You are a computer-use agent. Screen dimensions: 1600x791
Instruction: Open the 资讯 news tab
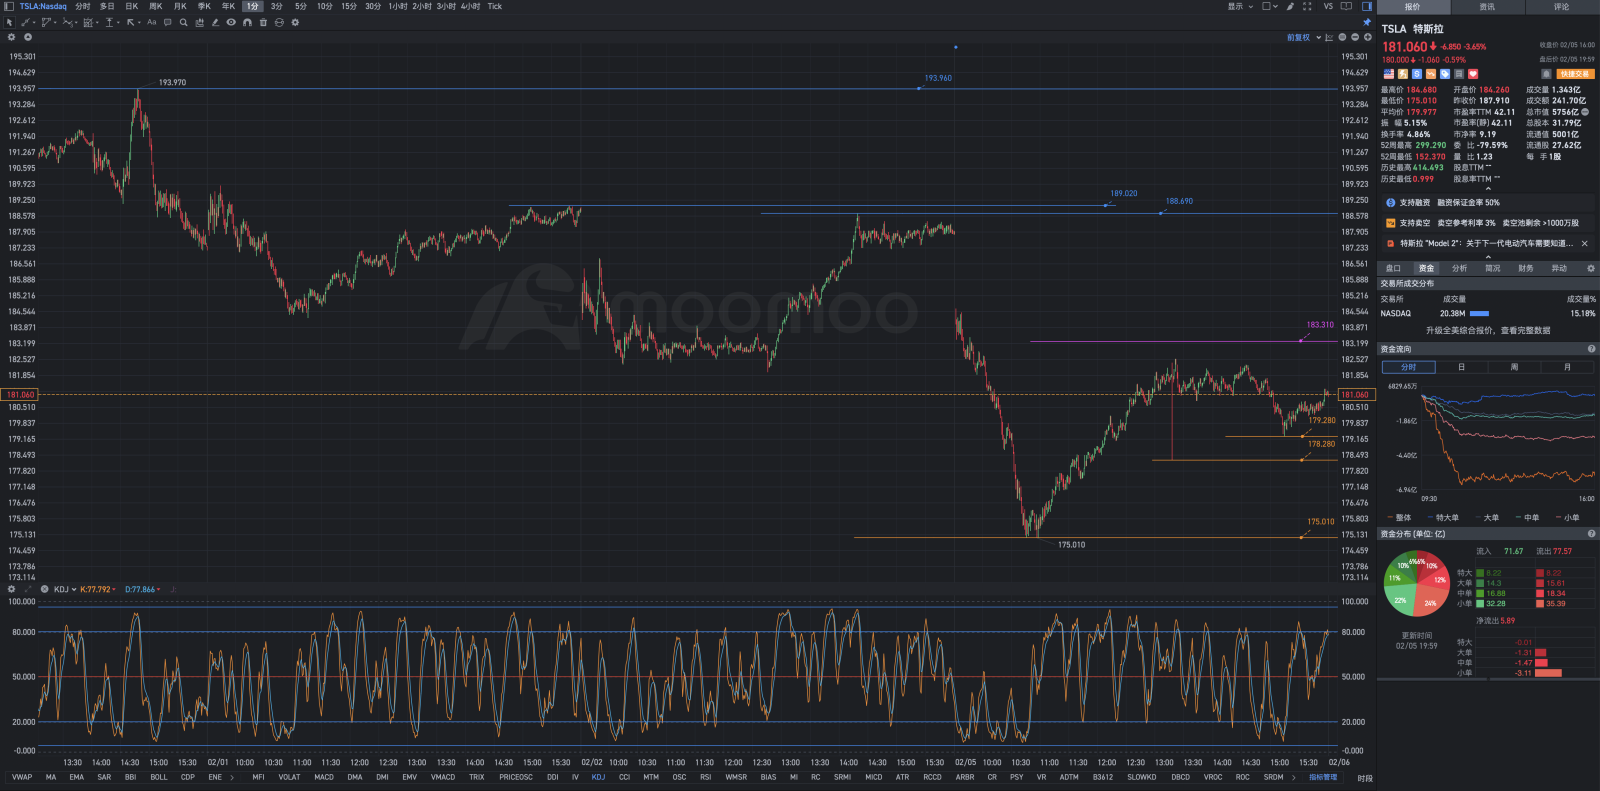coord(1487,7)
